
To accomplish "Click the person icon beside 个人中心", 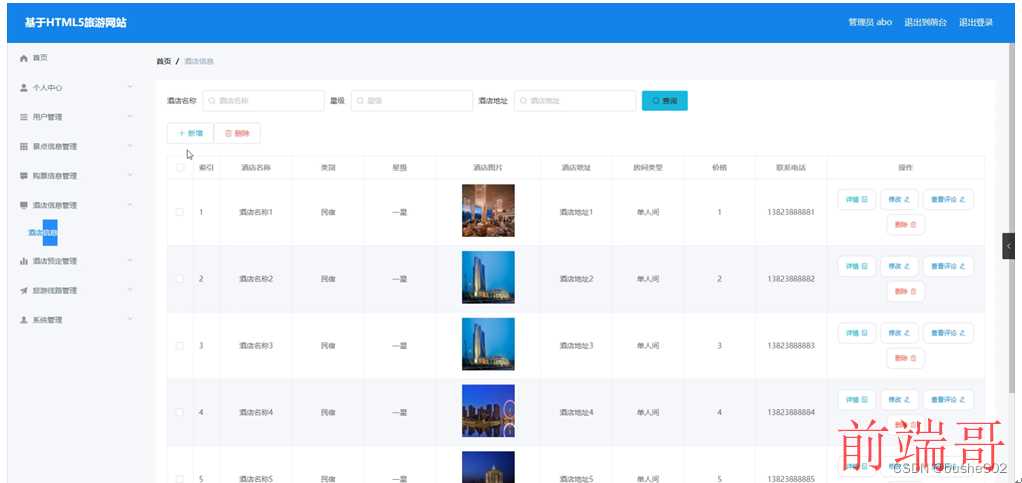I will (x=24, y=87).
